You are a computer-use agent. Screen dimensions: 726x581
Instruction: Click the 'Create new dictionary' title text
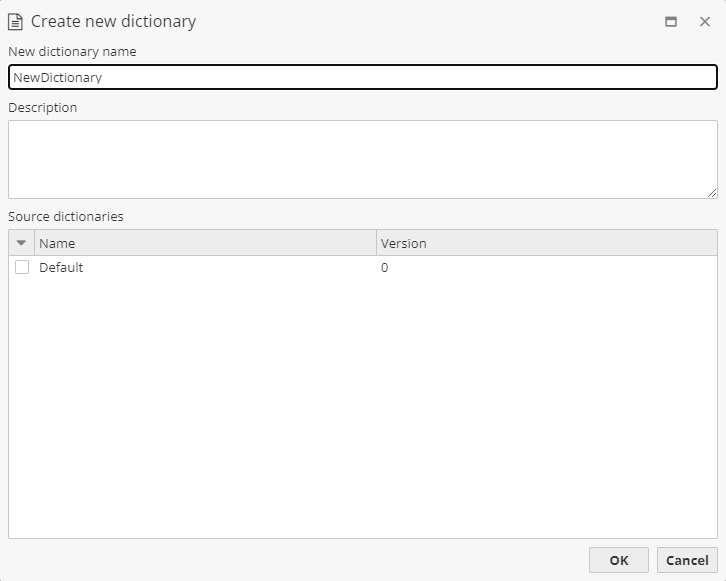113,21
